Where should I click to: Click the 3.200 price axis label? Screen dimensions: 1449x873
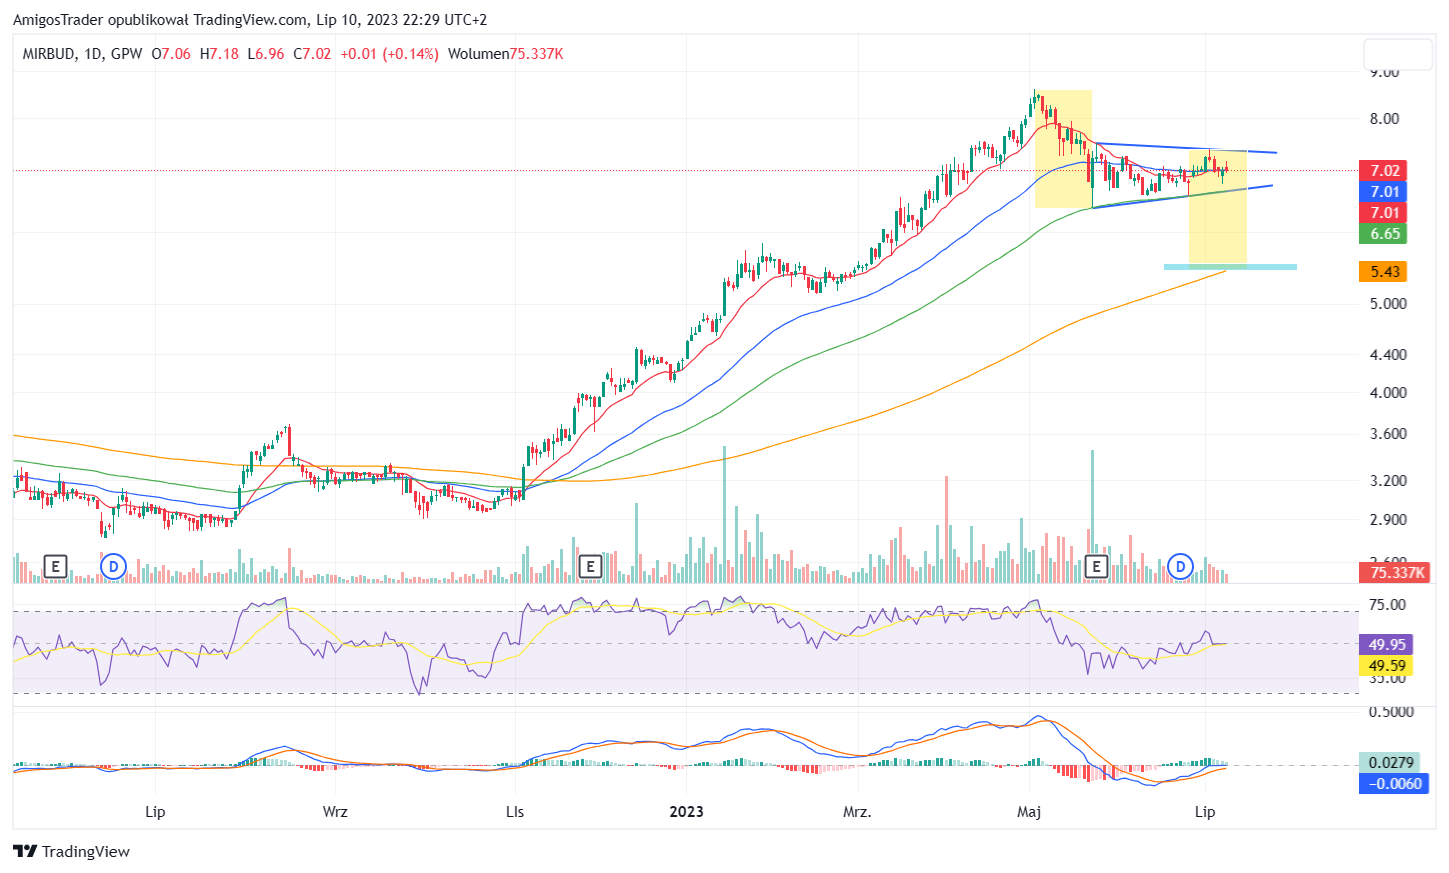[x=1388, y=481]
